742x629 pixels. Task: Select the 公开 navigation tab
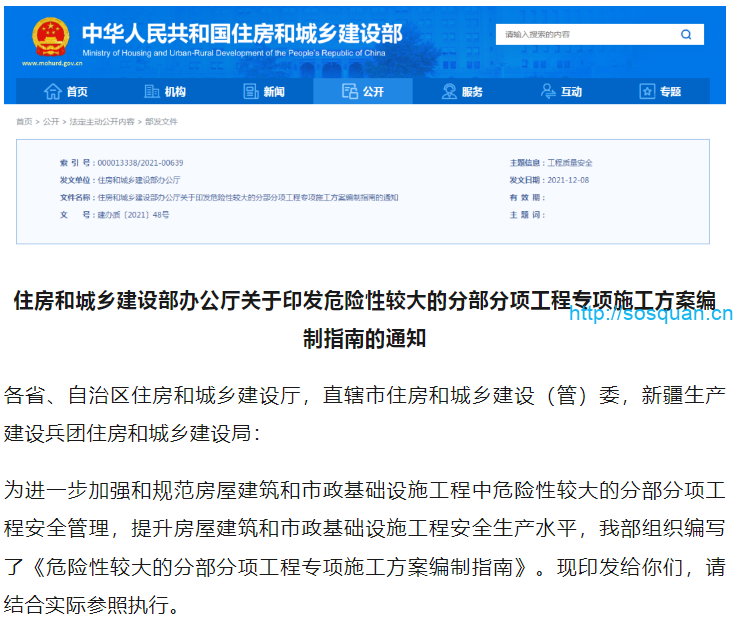point(363,91)
